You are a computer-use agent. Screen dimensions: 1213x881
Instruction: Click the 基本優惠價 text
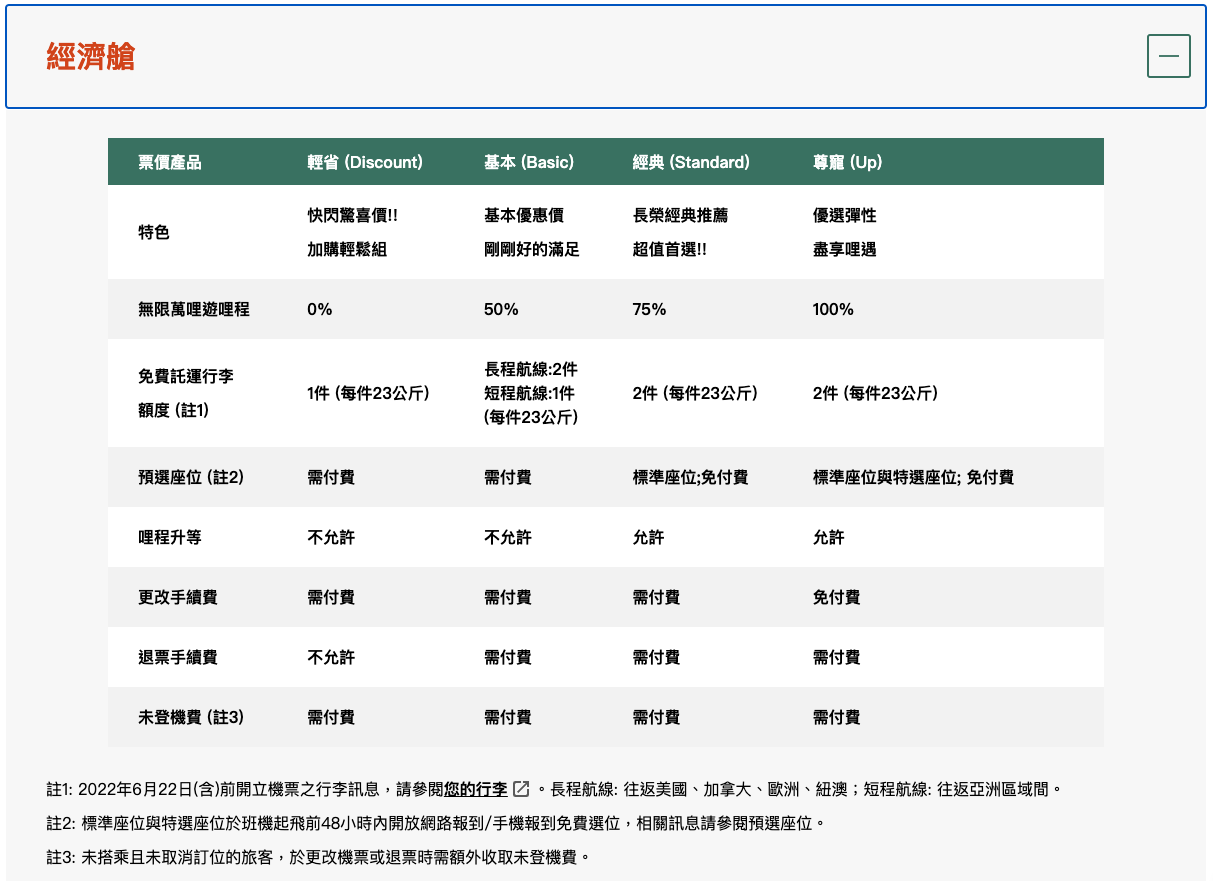(524, 215)
